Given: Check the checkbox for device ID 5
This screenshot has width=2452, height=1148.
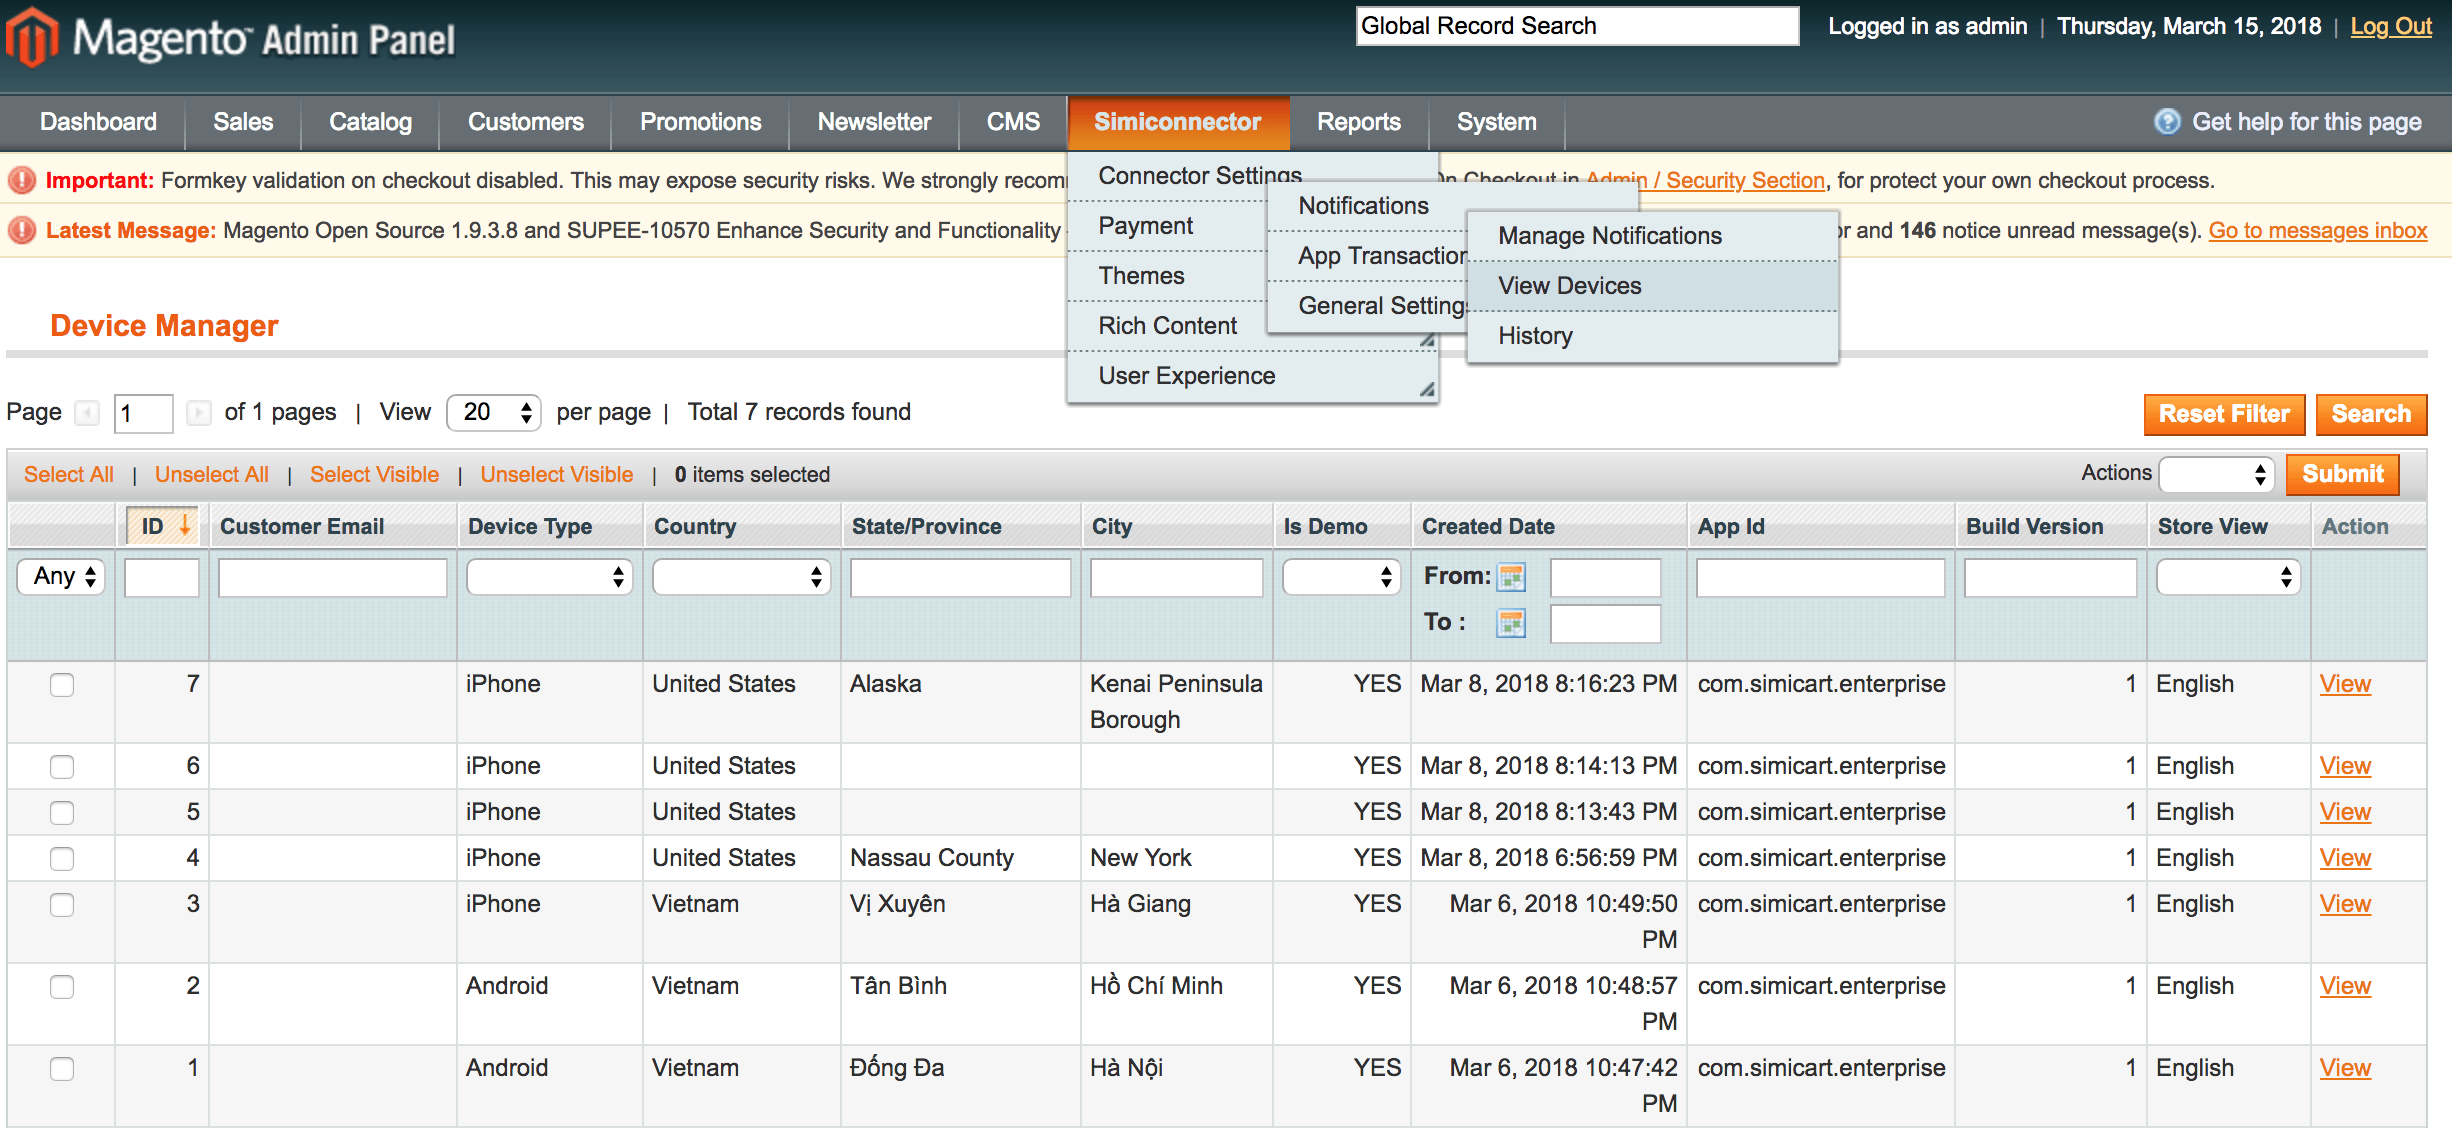Looking at the screenshot, I should [x=62, y=813].
